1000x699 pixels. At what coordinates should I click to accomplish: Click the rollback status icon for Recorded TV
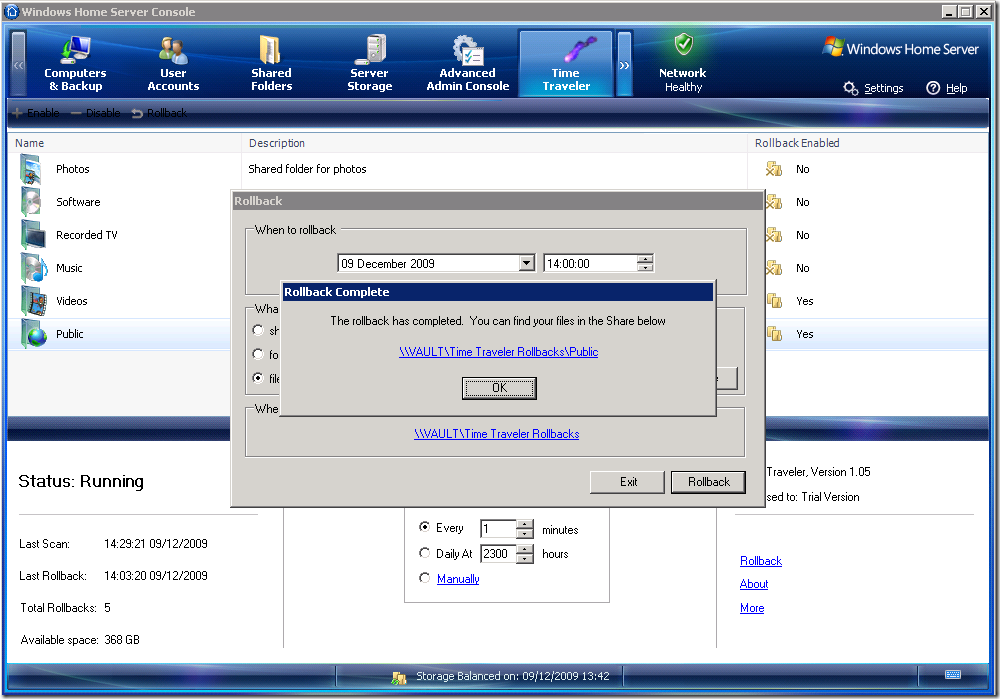774,235
